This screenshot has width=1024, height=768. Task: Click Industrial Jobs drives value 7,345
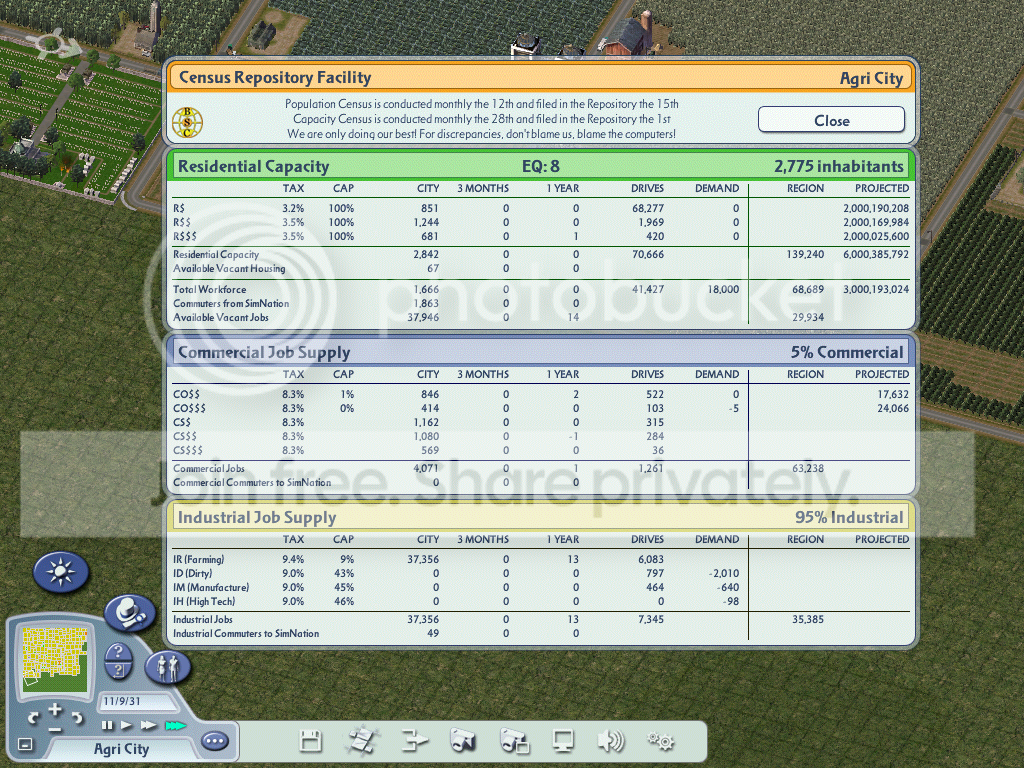650,620
